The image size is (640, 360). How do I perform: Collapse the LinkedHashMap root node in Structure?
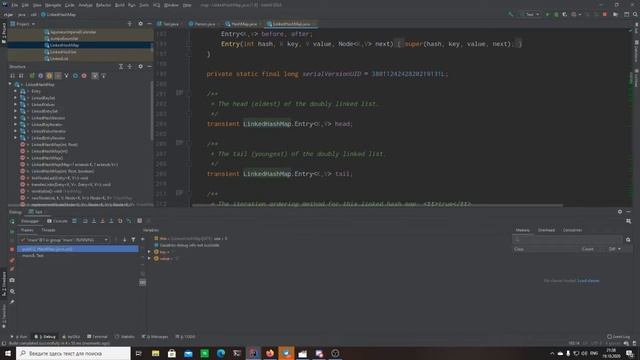click(x=10, y=84)
